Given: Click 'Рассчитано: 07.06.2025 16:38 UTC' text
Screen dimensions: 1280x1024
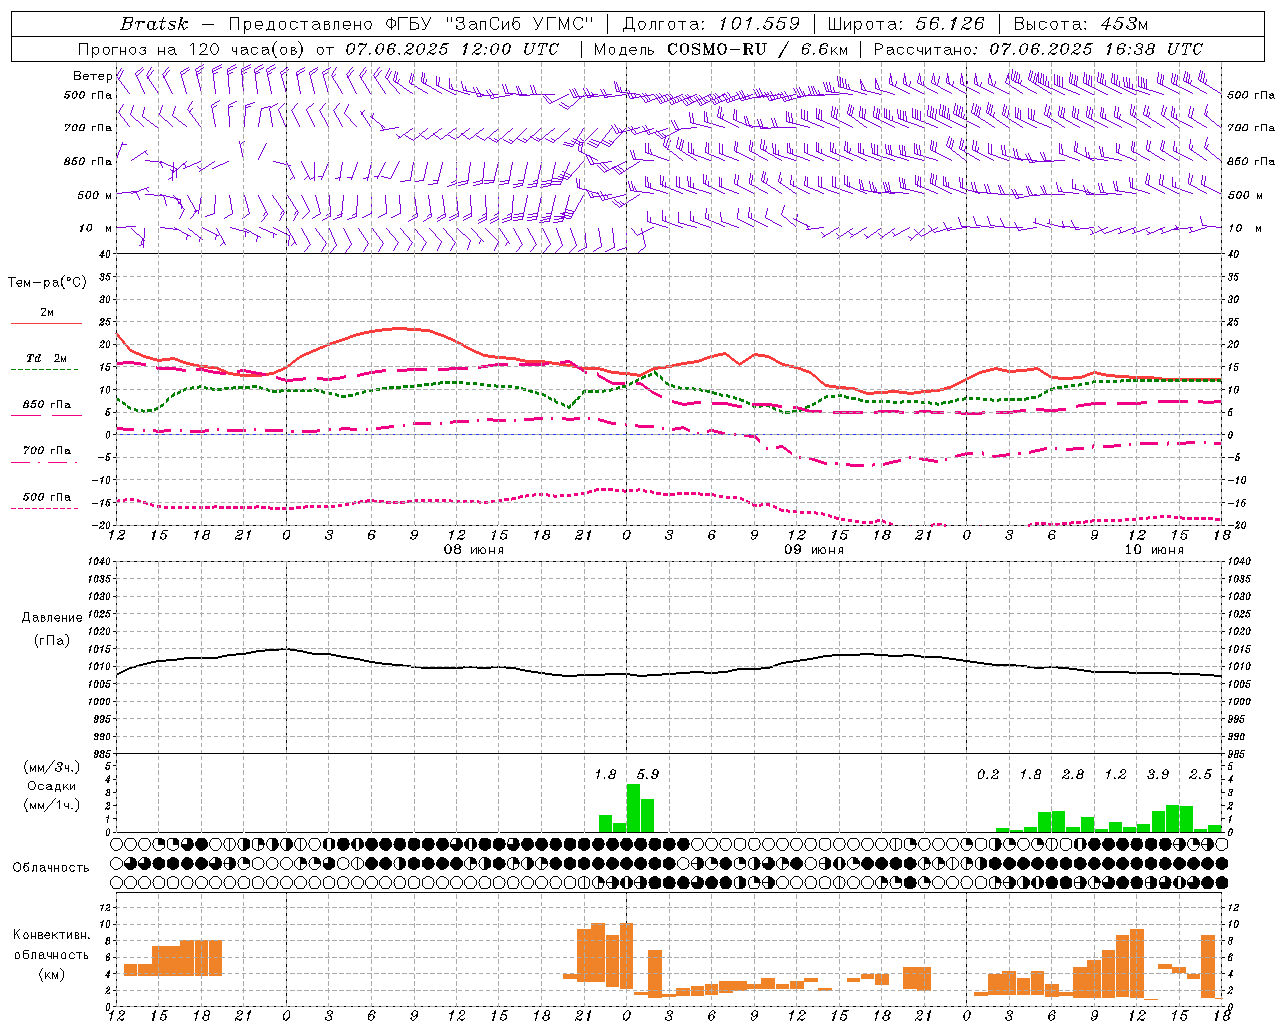Looking at the screenshot, I should [1038, 49].
